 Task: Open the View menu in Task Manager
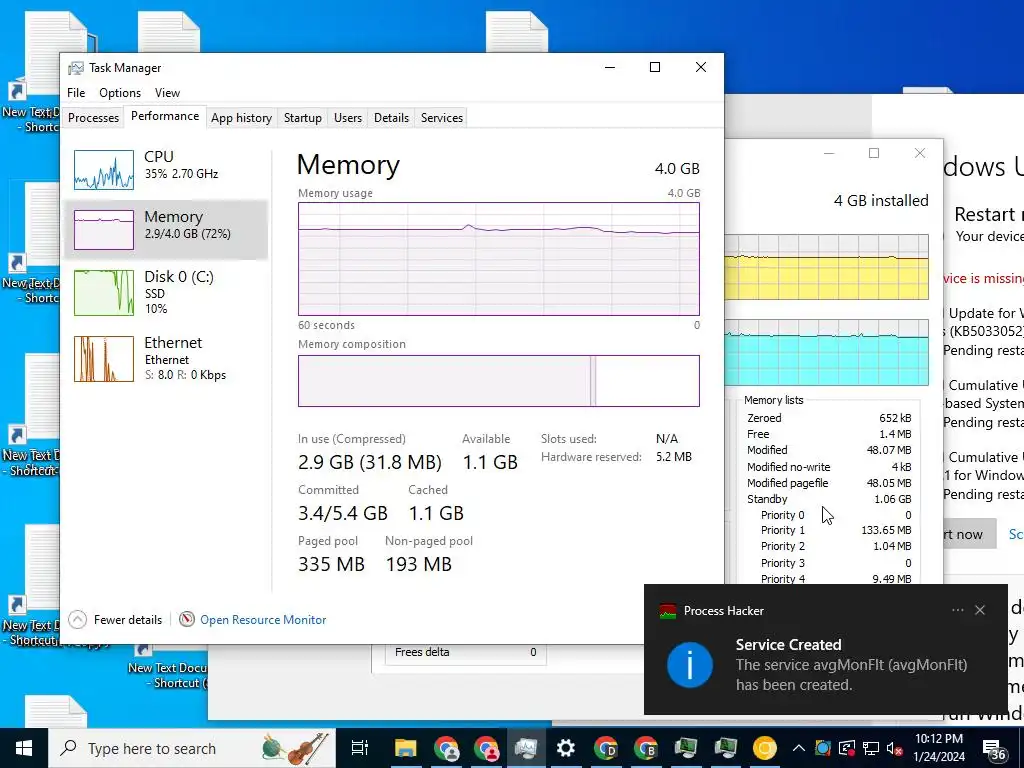click(167, 93)
